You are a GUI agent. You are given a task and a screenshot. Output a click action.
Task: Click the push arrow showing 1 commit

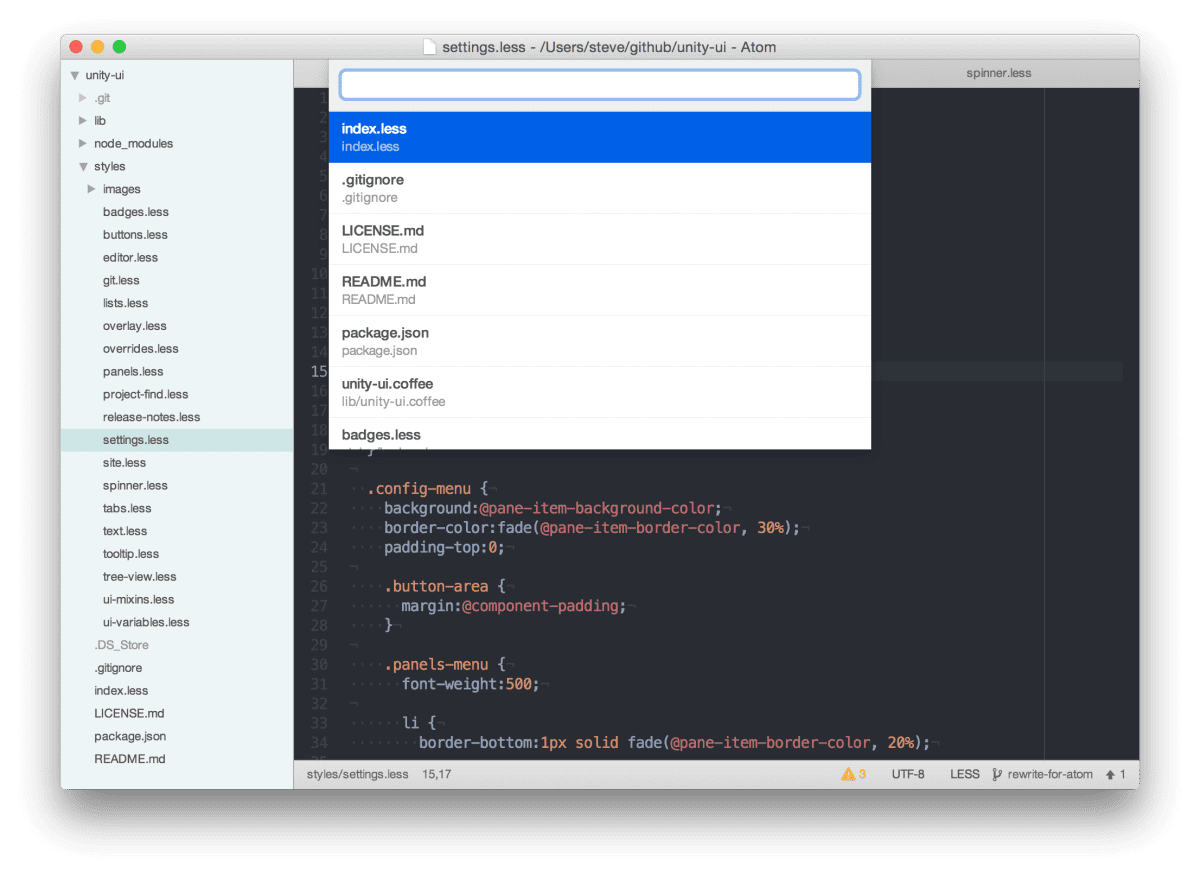click(x=1112, y=773)
